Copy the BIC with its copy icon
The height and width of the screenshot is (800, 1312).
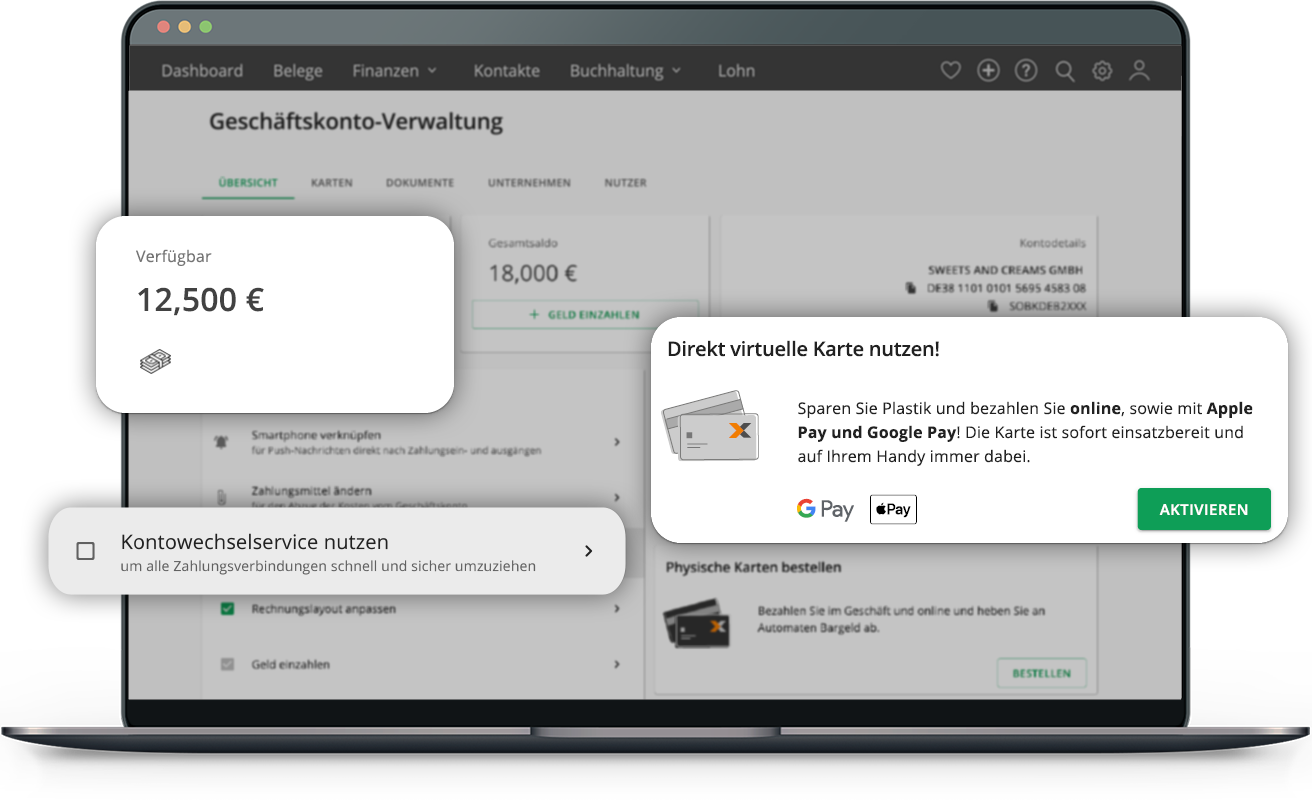coord(993,306)
